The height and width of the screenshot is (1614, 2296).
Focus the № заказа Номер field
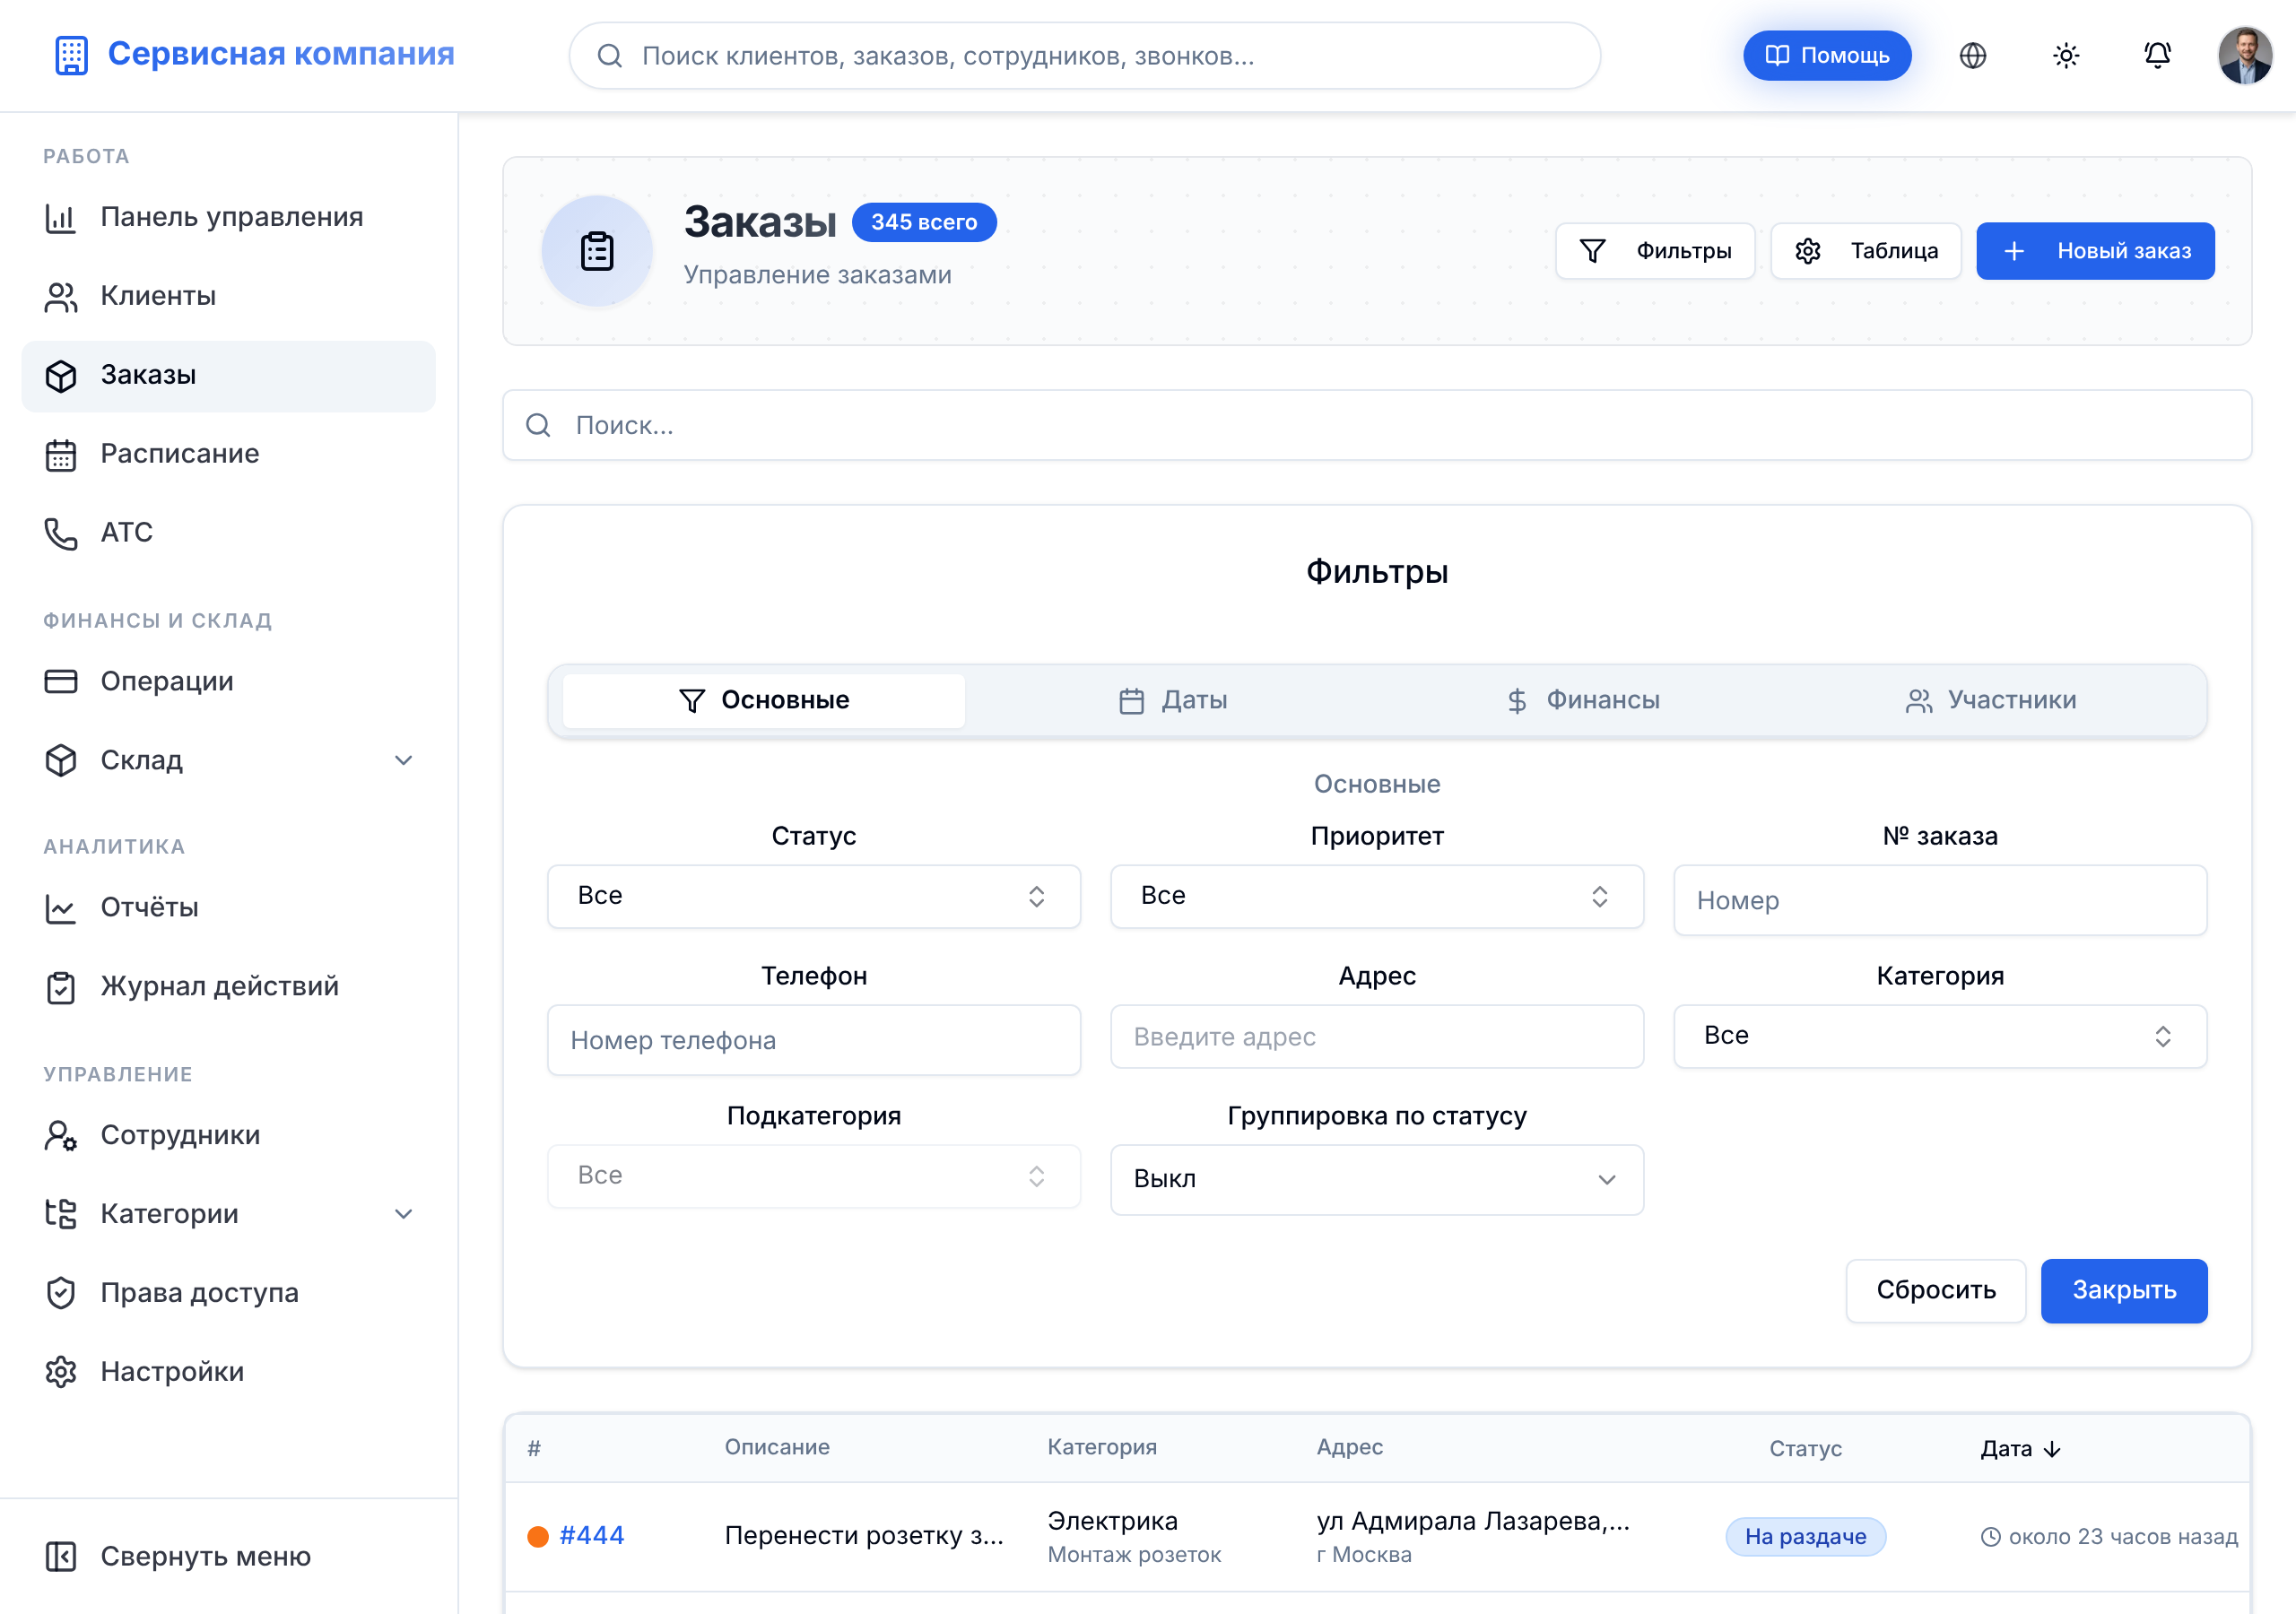[x=1939, y=901]
